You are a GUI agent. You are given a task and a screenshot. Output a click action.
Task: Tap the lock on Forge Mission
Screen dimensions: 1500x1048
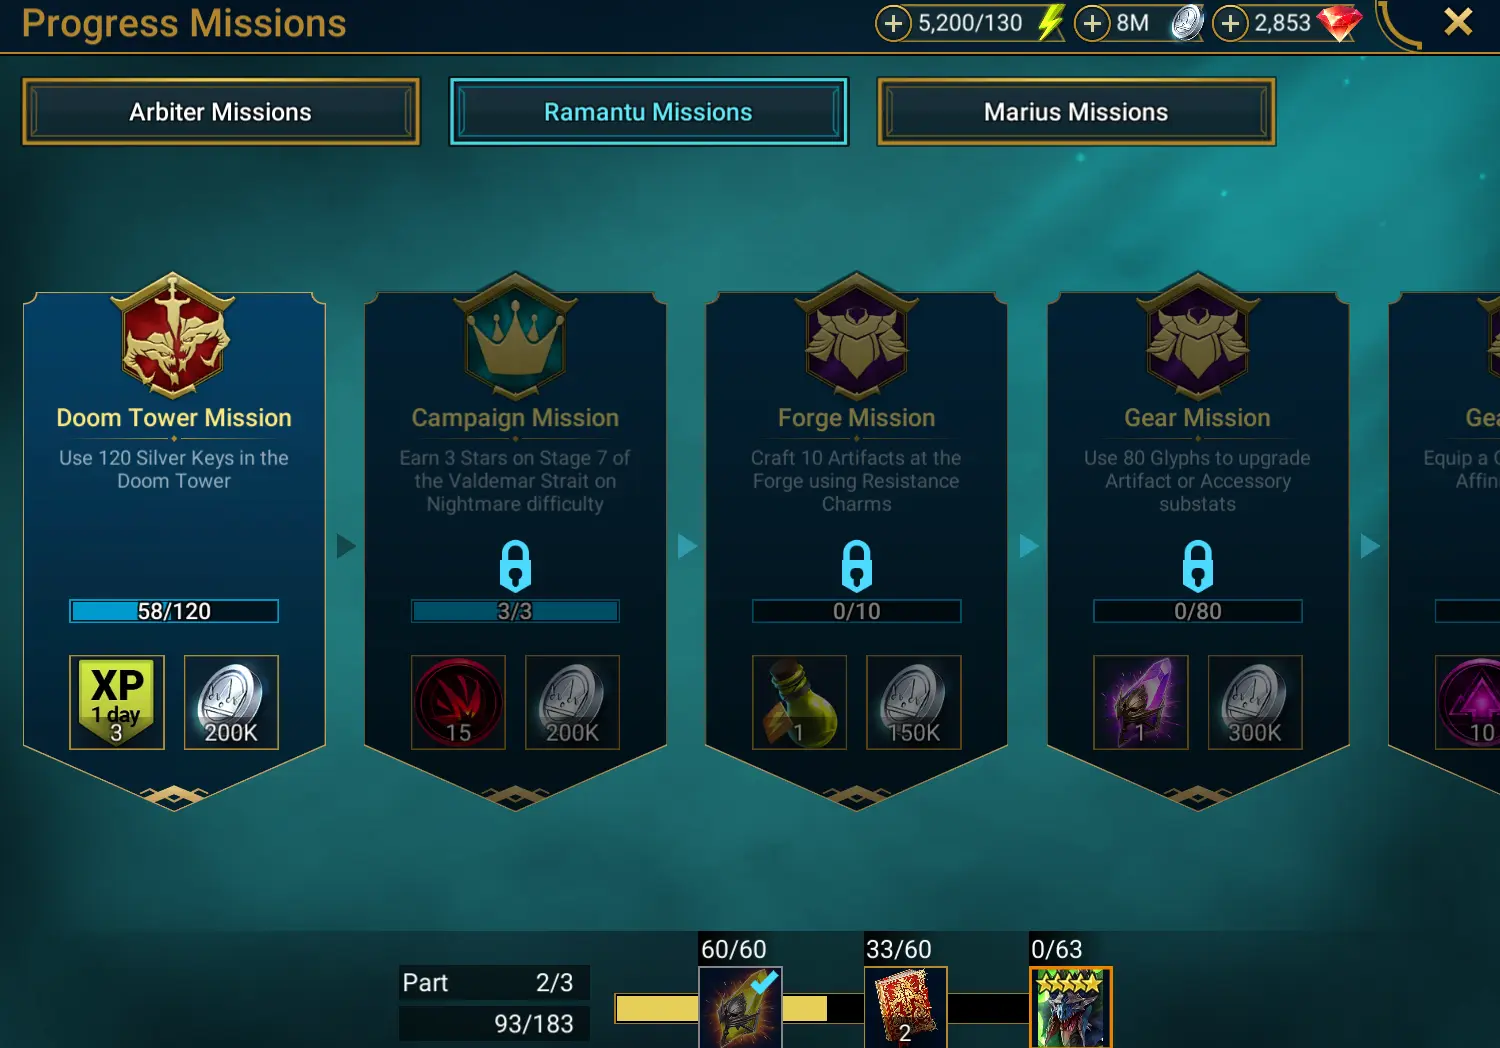(x=857, y=566)
